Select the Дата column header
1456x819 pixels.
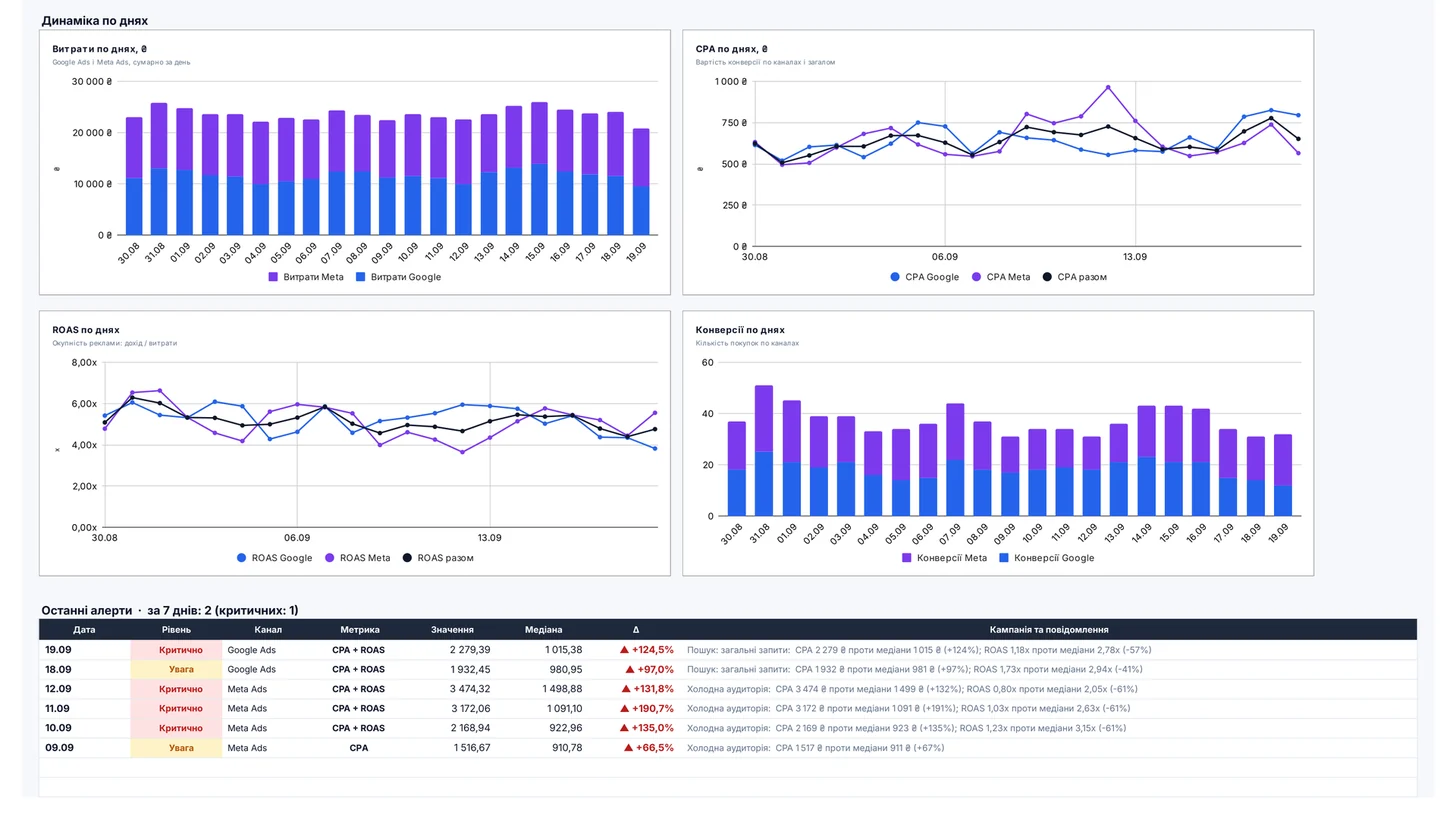85,630
